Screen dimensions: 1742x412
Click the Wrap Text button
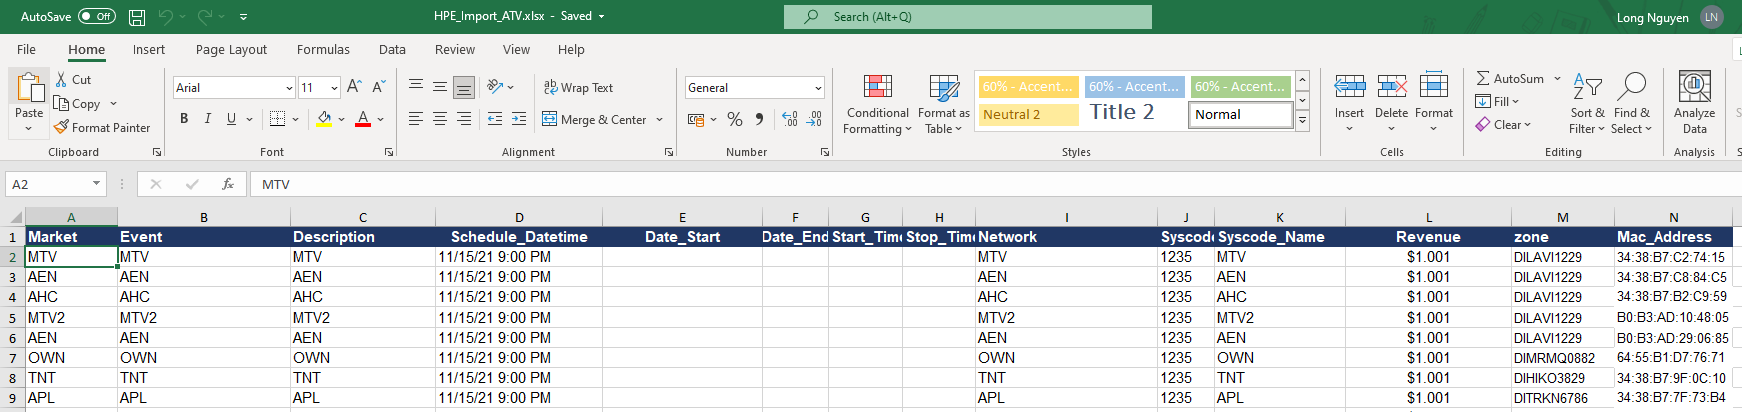[578, 87]
